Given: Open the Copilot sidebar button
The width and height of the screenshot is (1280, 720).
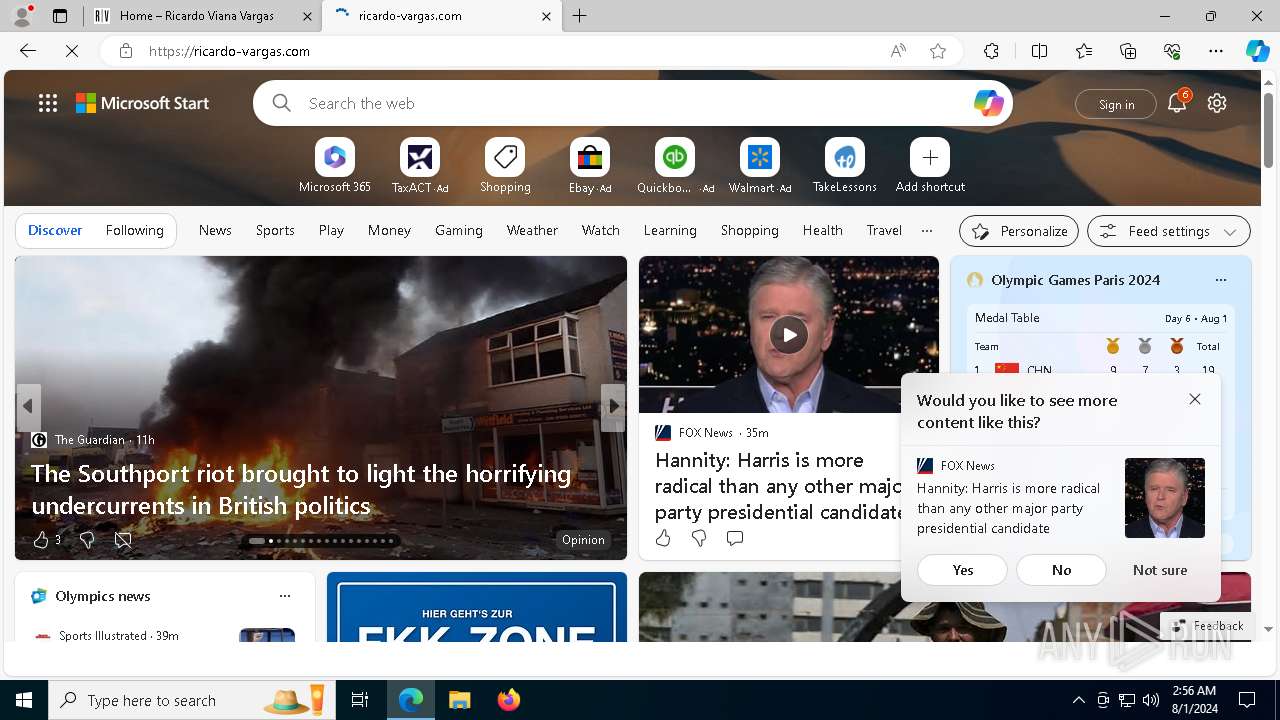Looking at the screenshot, I should coord(1257,51).
